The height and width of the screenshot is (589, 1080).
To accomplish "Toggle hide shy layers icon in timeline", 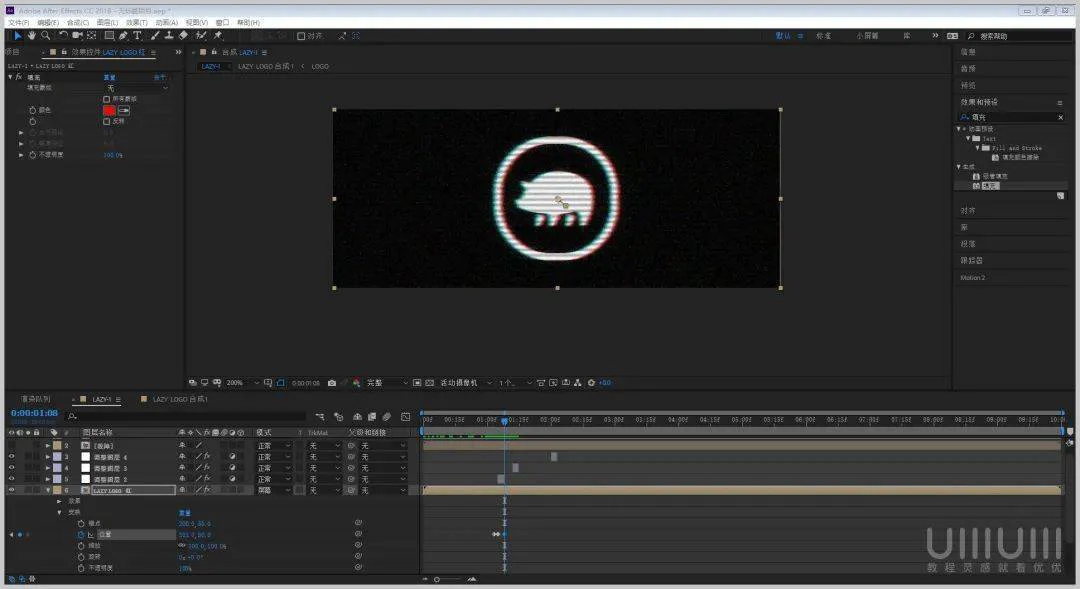I will click(357, 417).
